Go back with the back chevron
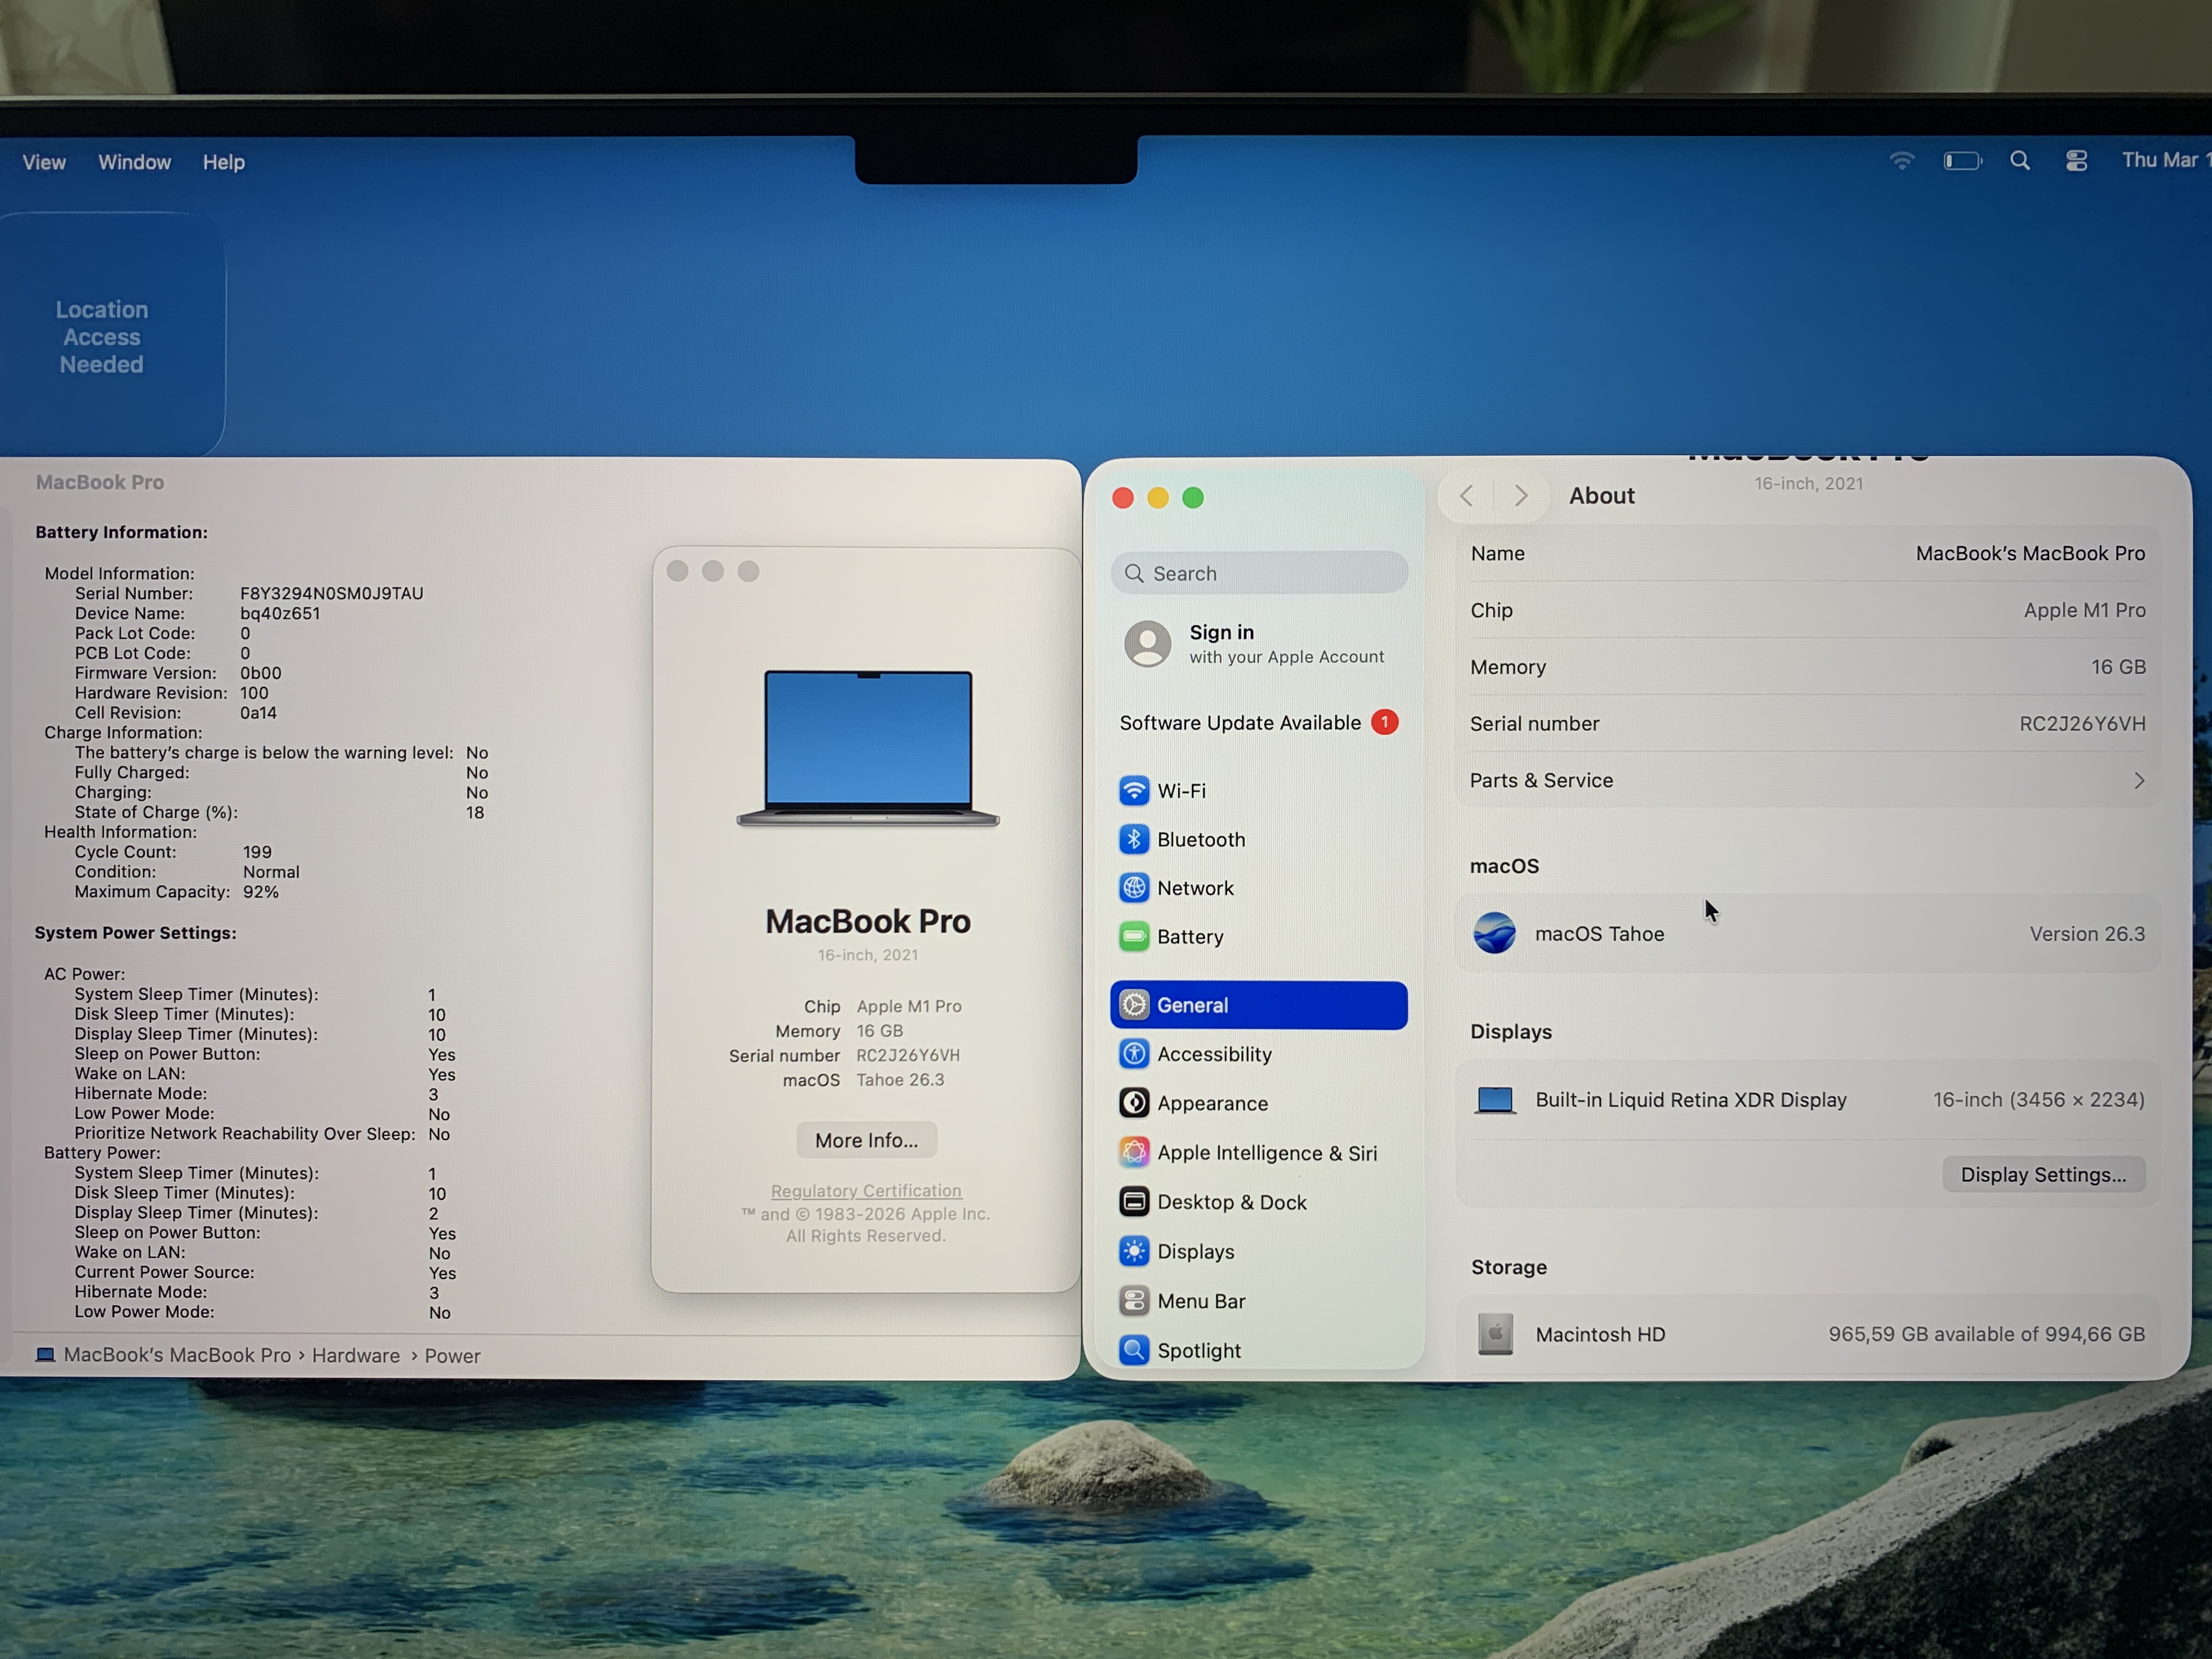Image resolution: width=2212 pixels, height=1659 pixels. tap(1466, 496)
